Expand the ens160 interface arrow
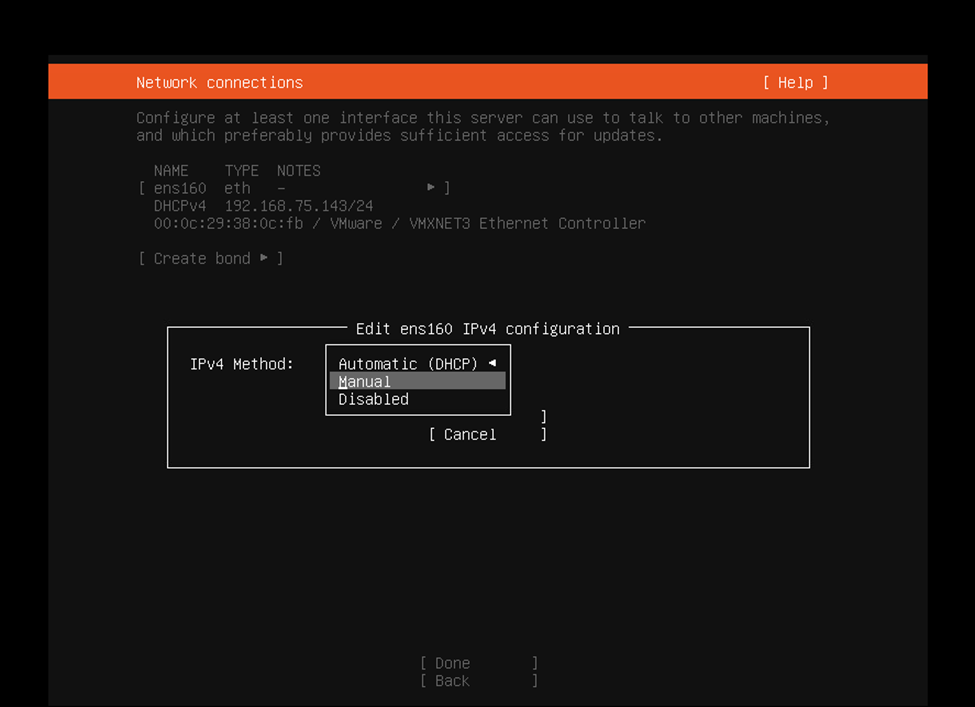 point(431,187)
